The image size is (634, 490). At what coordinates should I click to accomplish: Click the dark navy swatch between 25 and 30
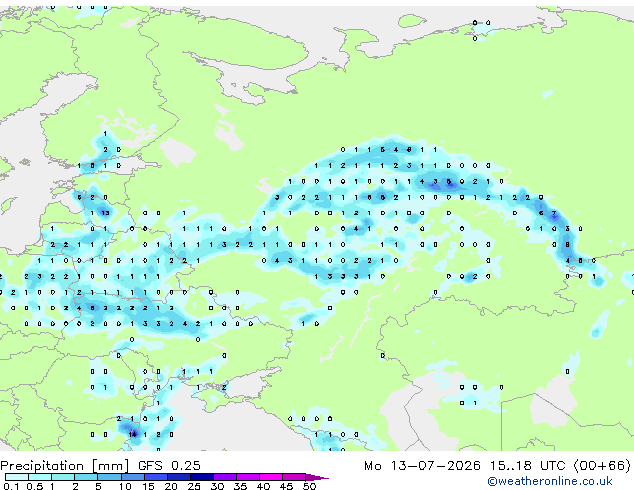(x=202, y=477)
